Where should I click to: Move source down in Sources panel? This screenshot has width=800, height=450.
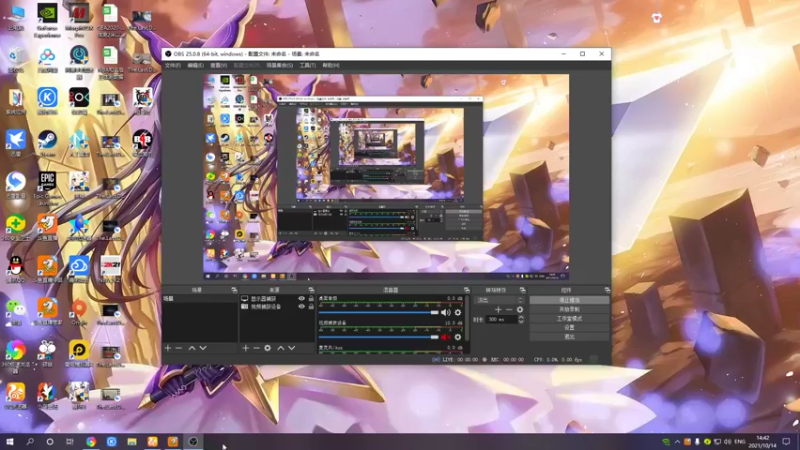(x=292, y=348)
